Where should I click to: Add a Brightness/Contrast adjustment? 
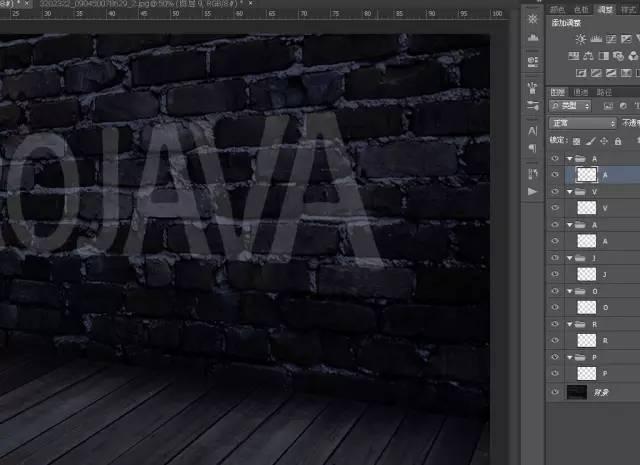pos(580,39)
